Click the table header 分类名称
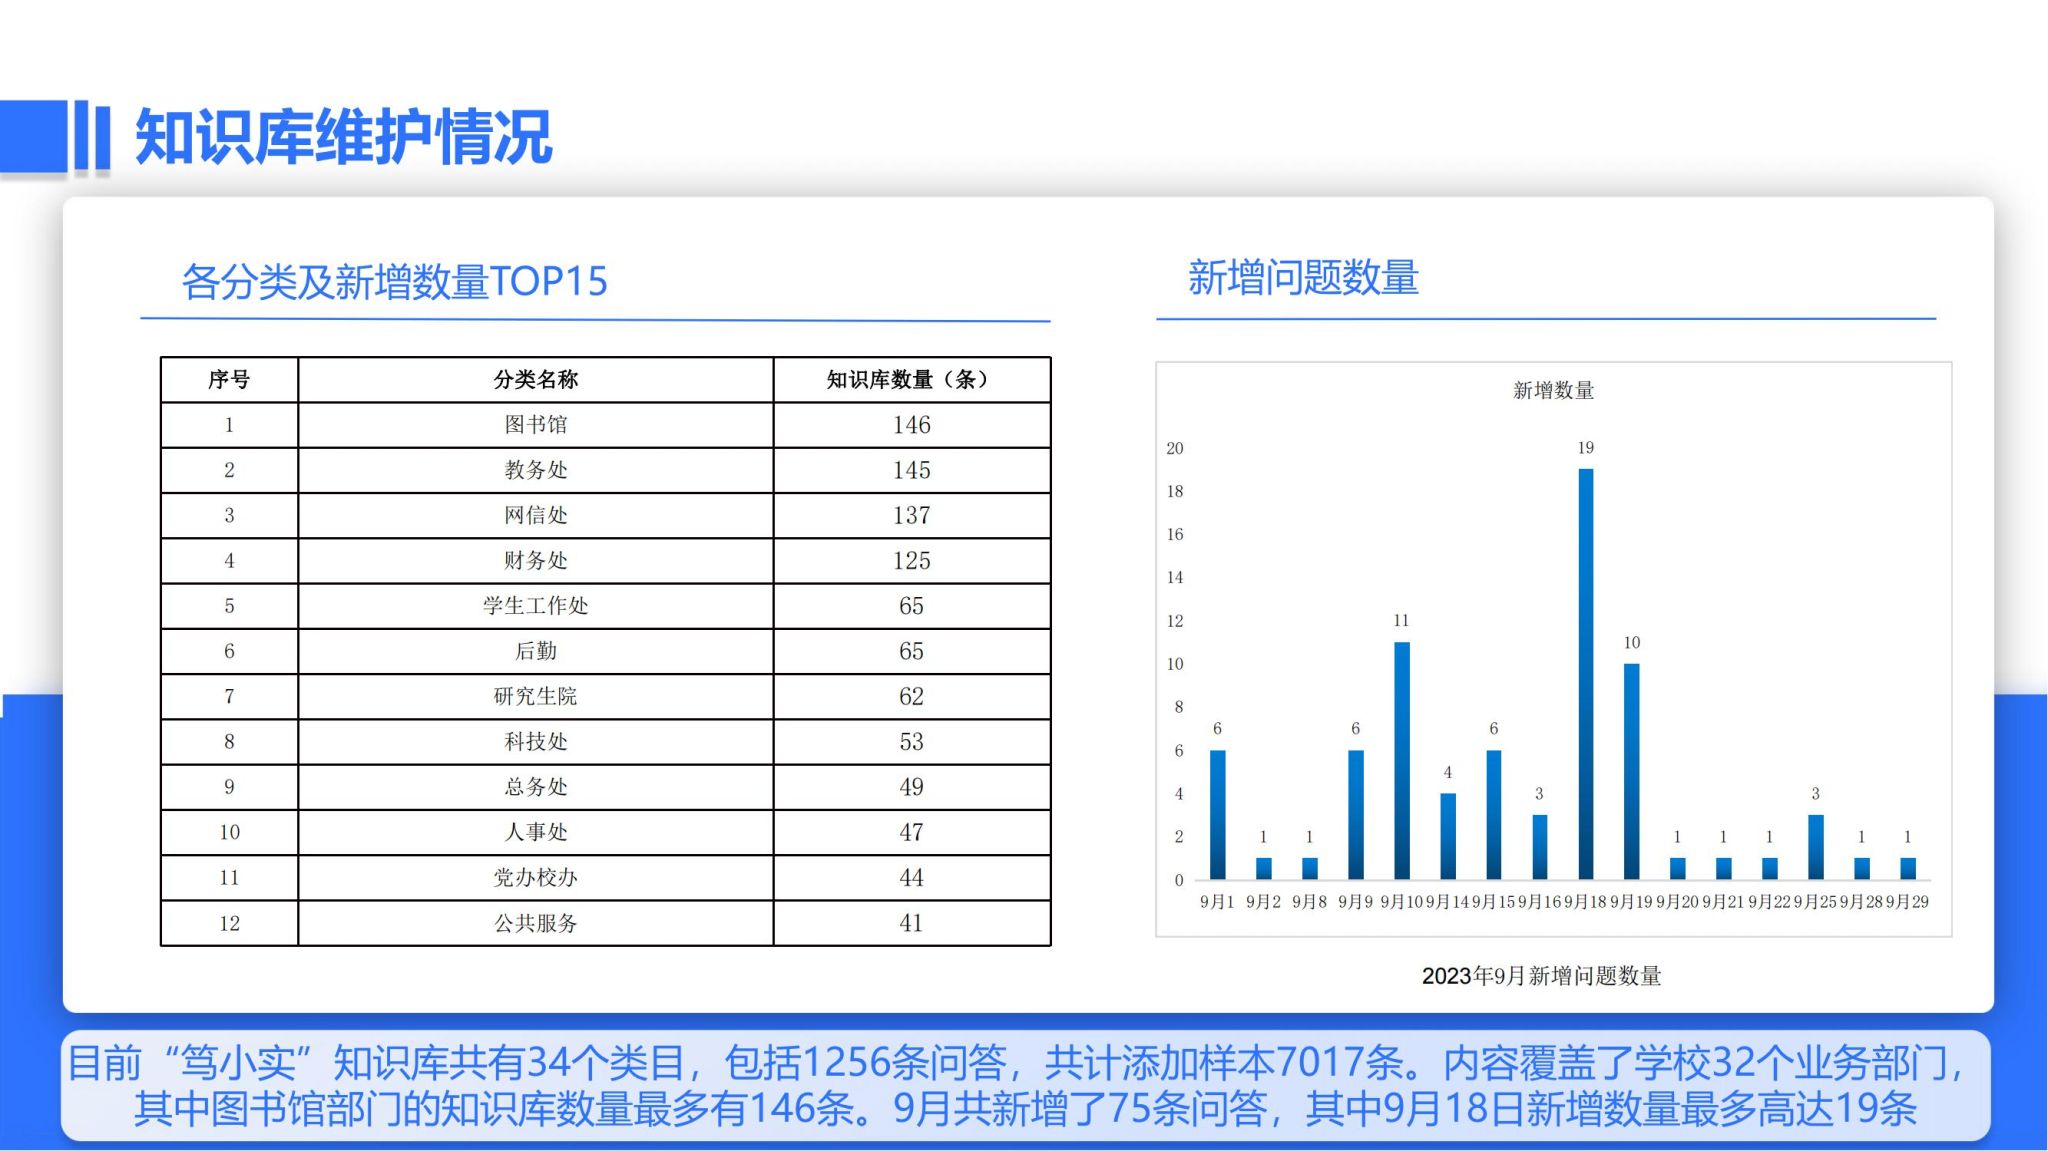Screen dimensions: 2048x1151 536,380
